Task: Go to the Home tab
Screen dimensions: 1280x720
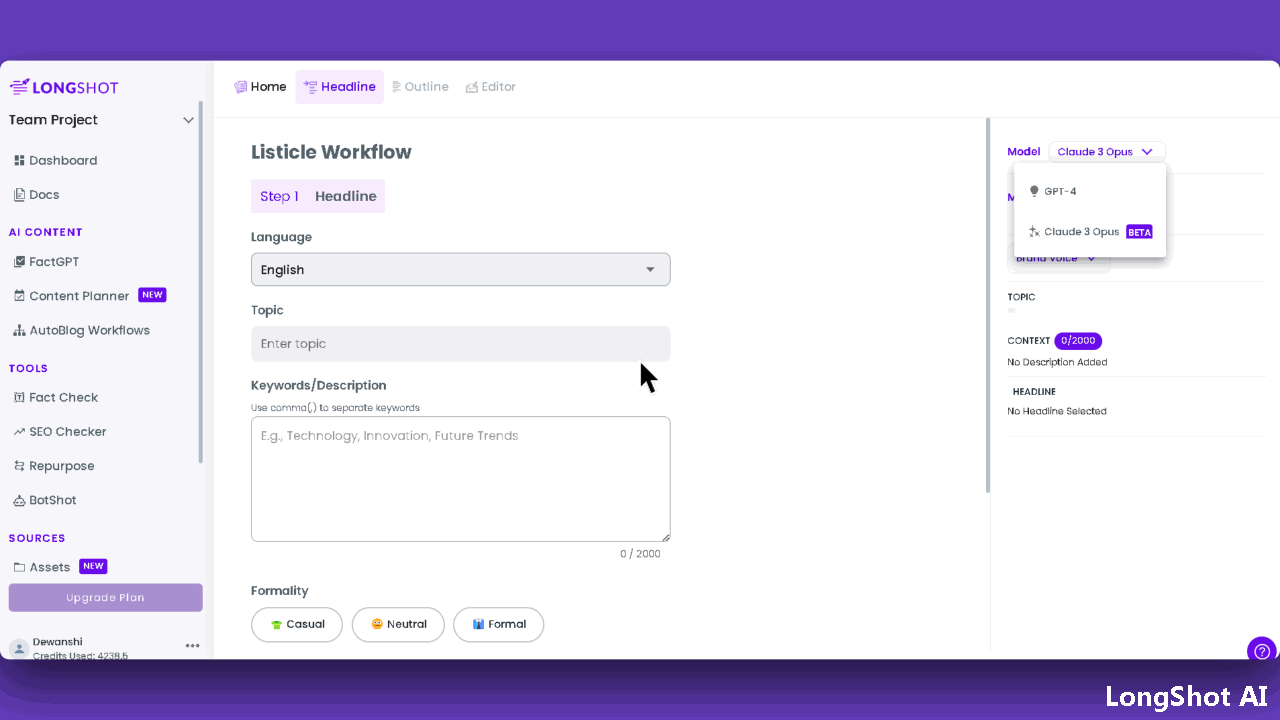Action: click(x=260, y=87)
